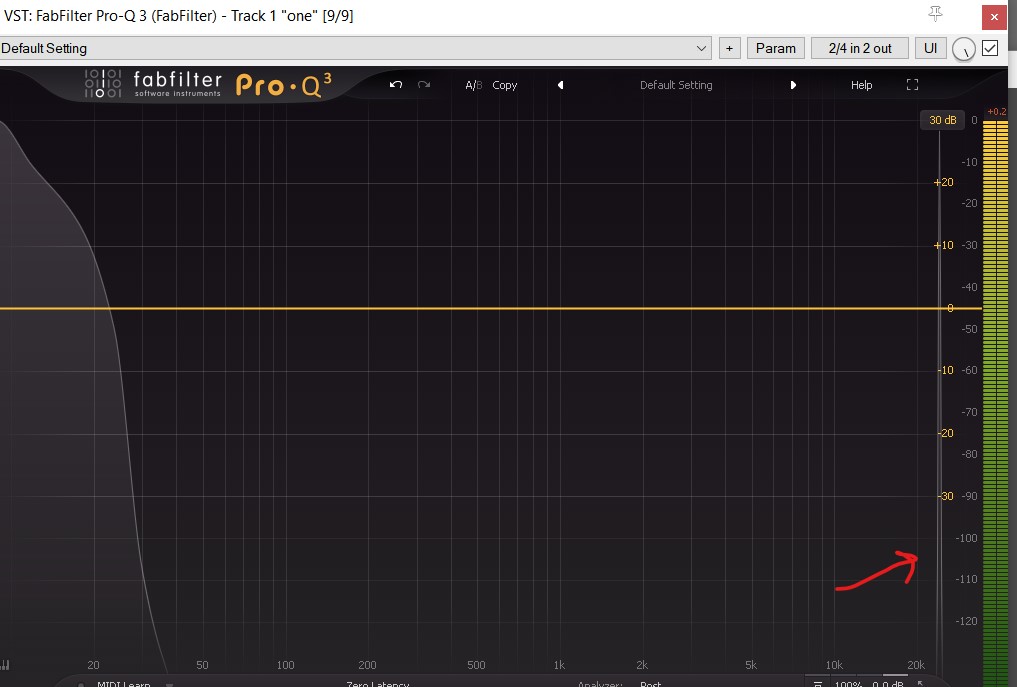Click the 1k frequency label
This screenshot has width=1017, height=687.
click(x=559, y=665)
